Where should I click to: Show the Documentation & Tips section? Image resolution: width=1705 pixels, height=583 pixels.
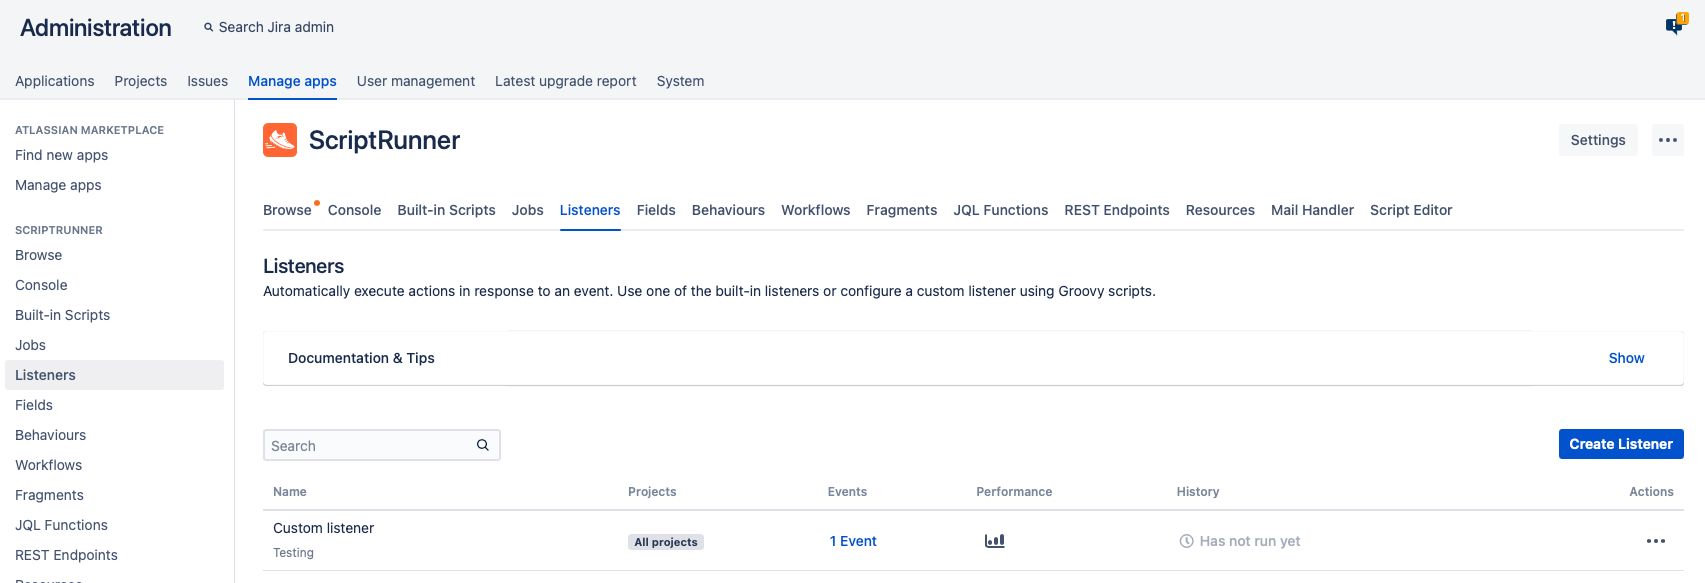(x=1626, y=358)
